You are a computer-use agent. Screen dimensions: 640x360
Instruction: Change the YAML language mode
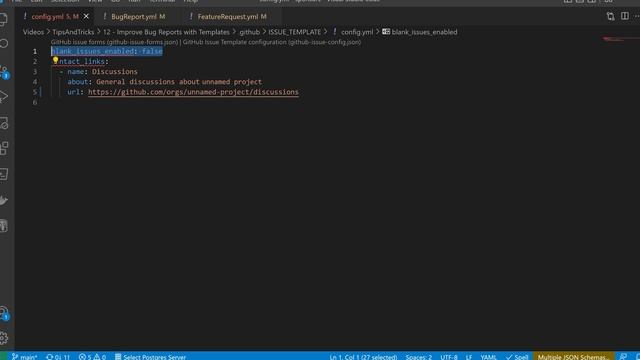coord(488,357)
